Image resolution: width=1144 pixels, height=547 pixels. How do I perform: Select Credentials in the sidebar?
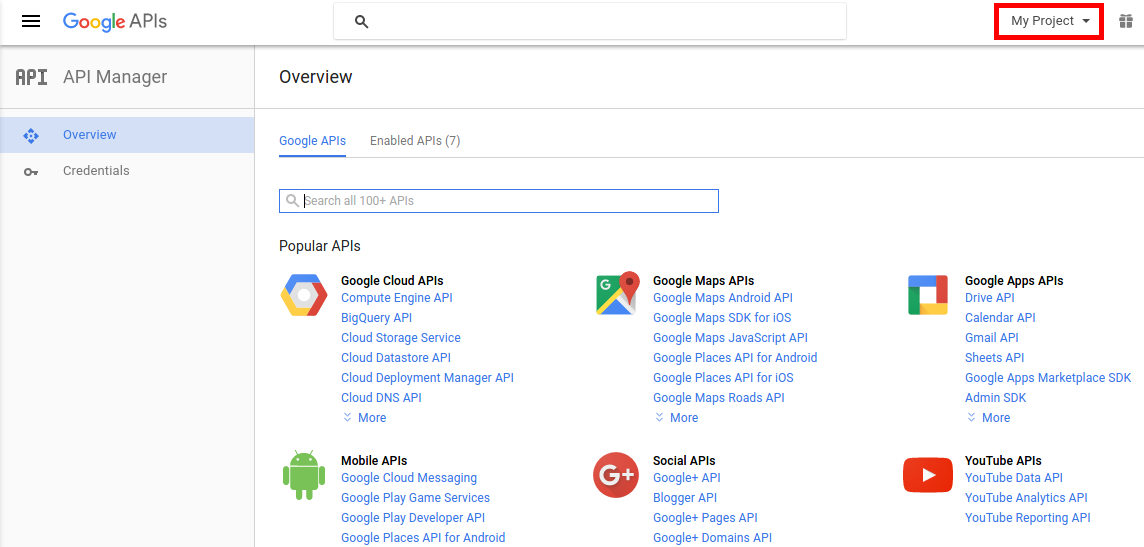(127, 171)
